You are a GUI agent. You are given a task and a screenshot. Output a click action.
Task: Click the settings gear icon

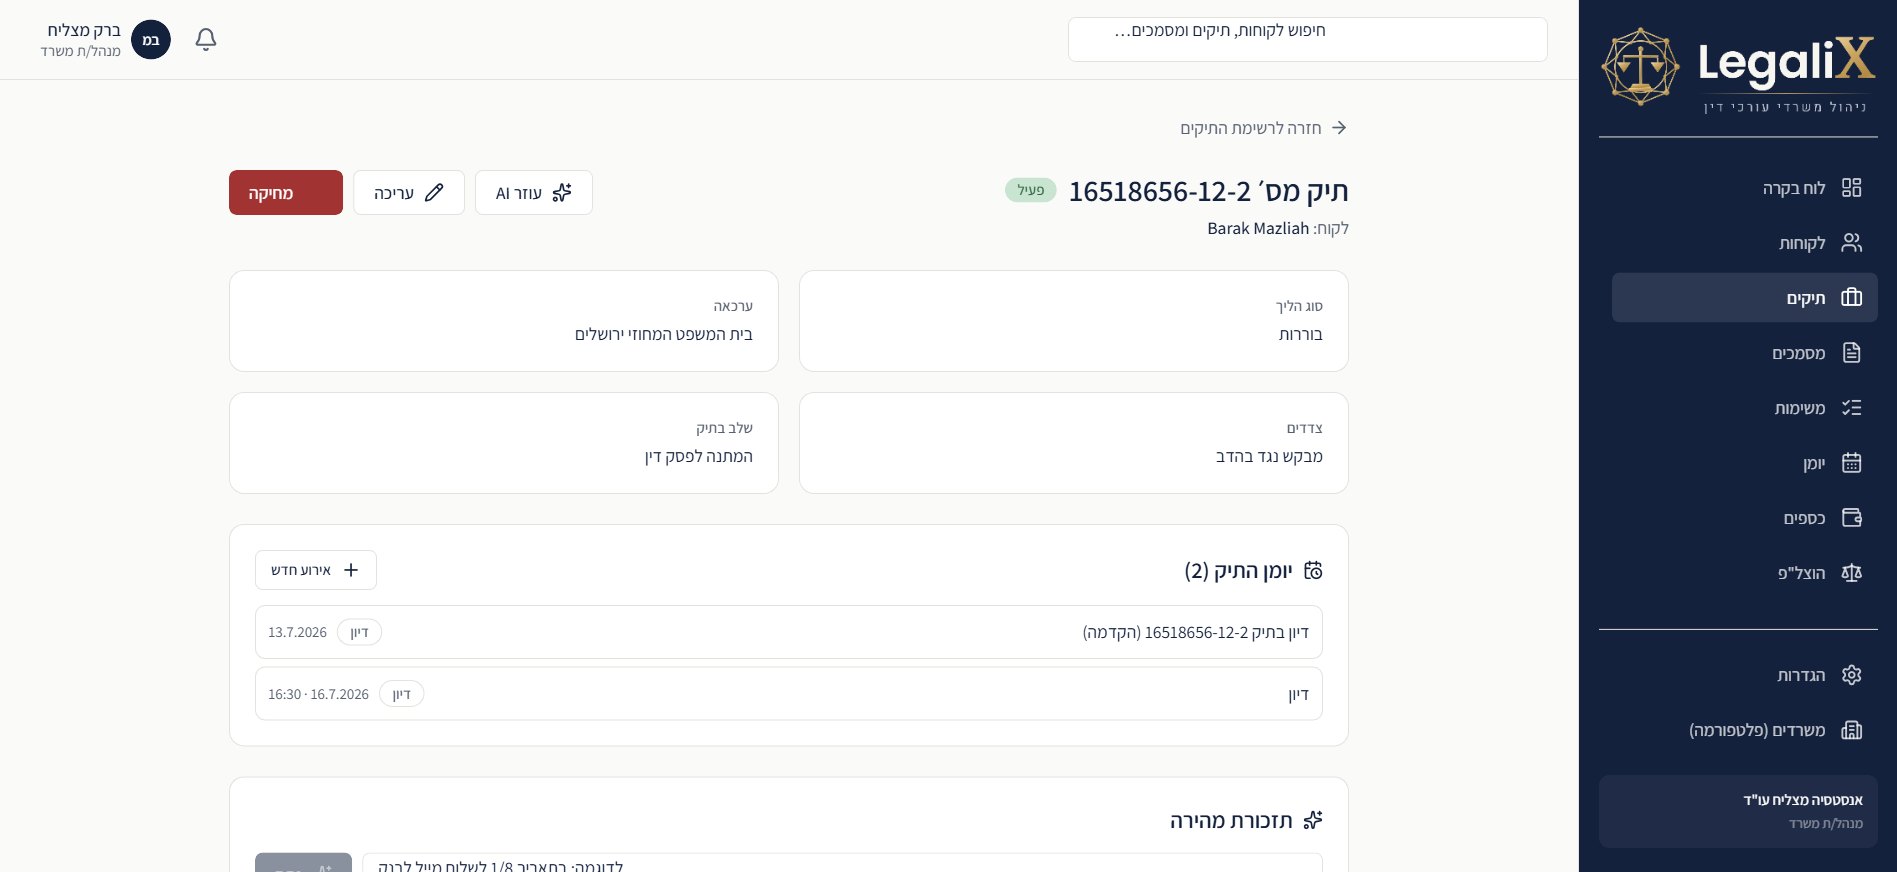1851,675
